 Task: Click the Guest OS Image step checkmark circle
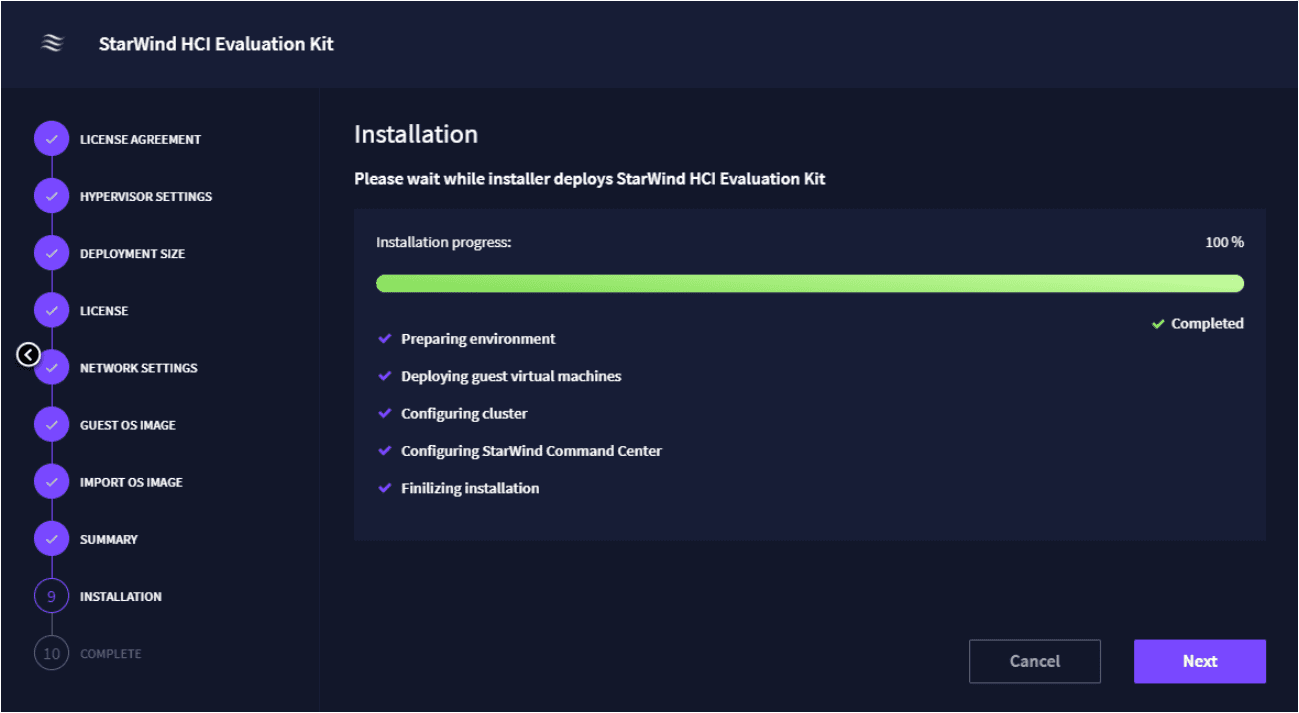pyautogui.click(x=51, y=424)
